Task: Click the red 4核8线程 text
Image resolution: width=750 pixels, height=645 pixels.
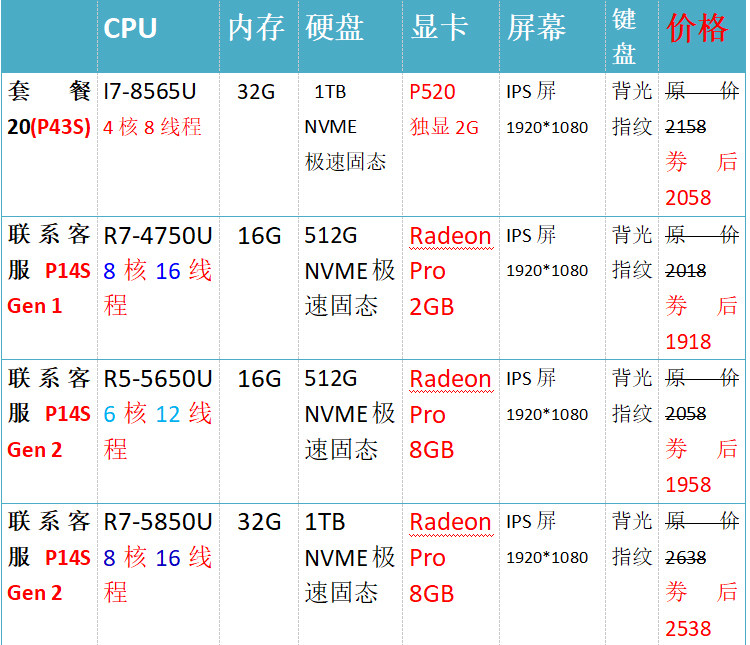Action: (152, 127)
